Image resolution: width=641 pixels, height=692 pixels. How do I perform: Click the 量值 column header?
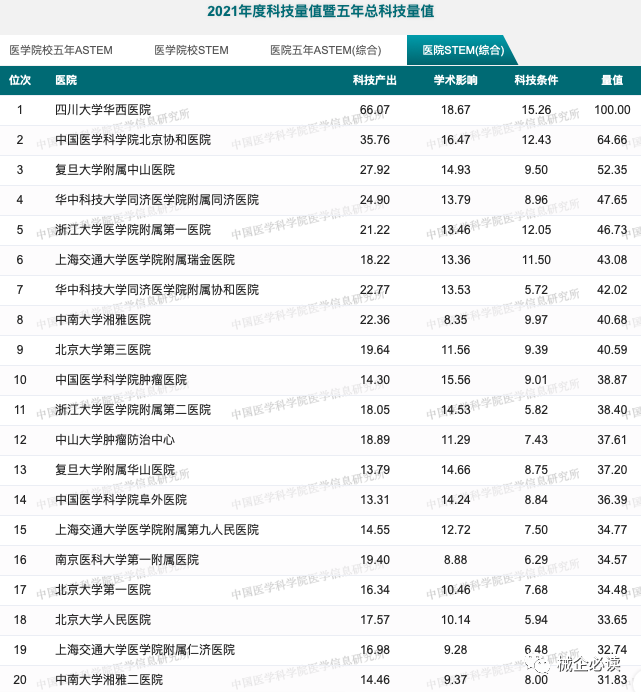[x=612, y=80]
